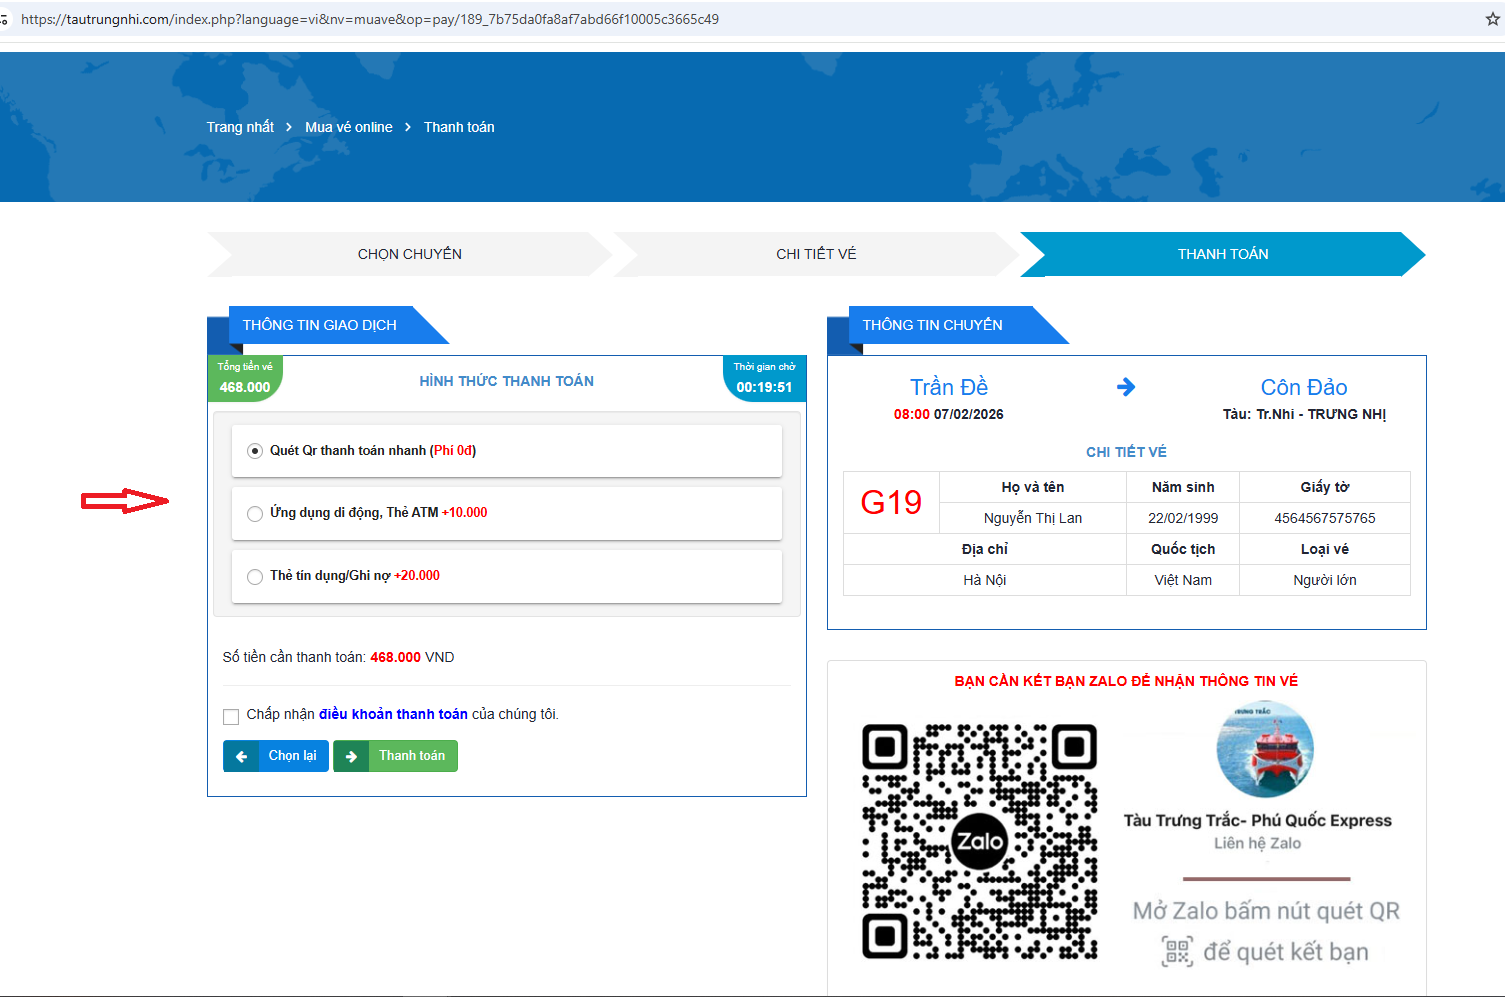Click the Zalo QR code image
The image size is (1505, 997).
click(x=979, y=841)
